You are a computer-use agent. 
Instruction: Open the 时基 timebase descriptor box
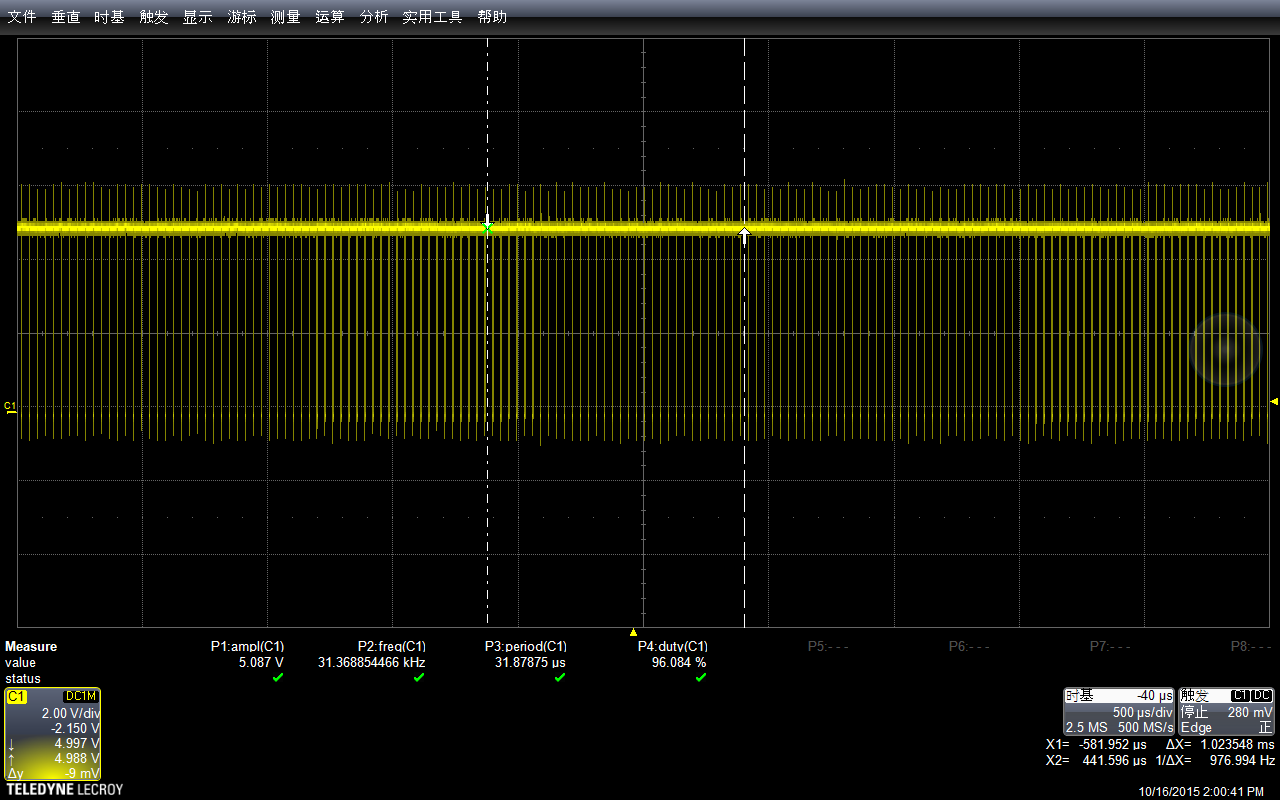(x=1119, y=712)
